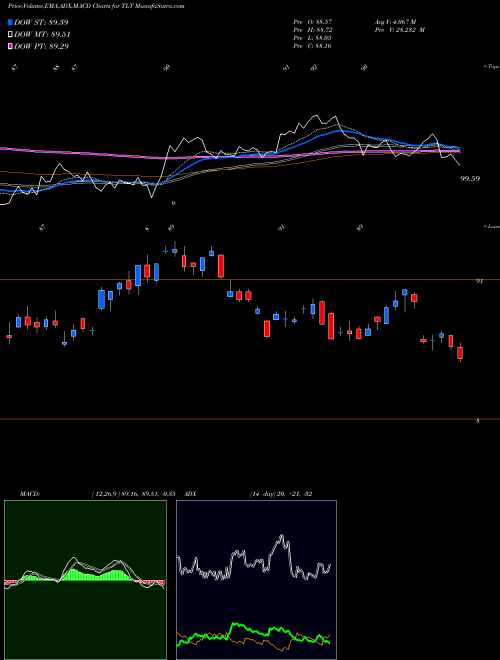Viewport: 500px width, 660px height.
Task: Click the MACD (12,26,9) parameters text
Action: click(x=133, y=494)
